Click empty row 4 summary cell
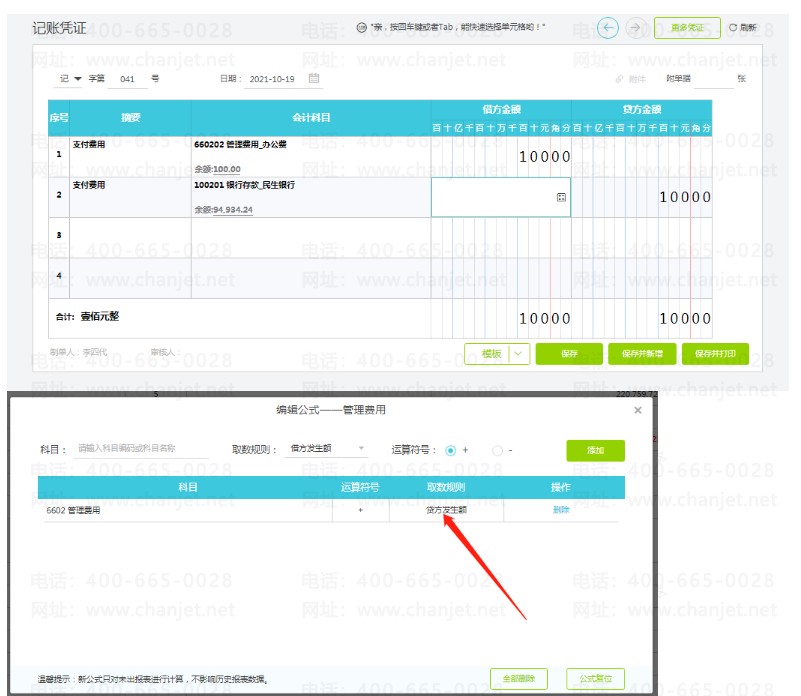 (x=130, y=278)
